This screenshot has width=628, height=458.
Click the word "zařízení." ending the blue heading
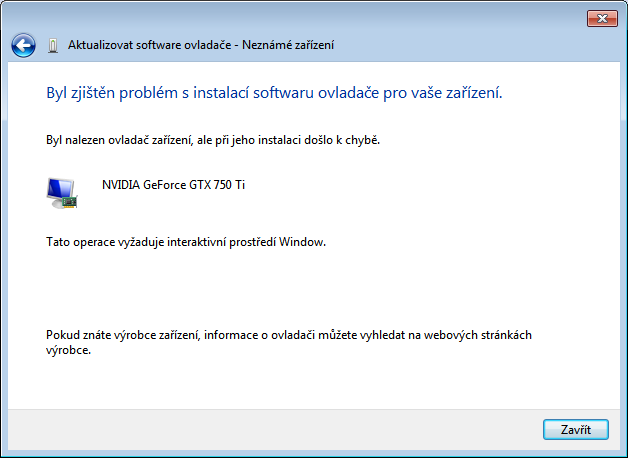(x=471, y=93)
